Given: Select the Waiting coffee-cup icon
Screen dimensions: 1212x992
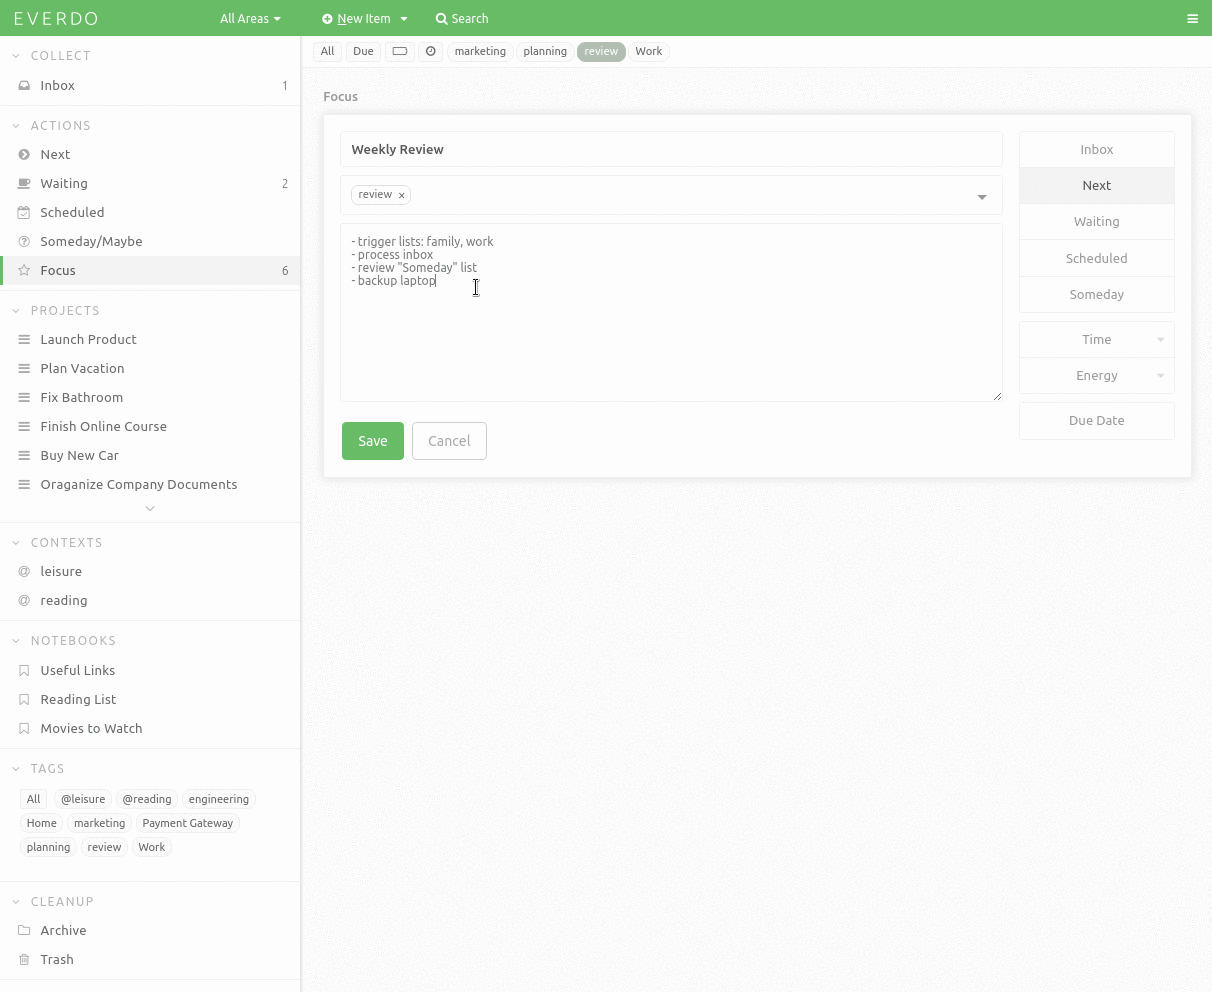Looking at the screenshot, I should 23,183.
